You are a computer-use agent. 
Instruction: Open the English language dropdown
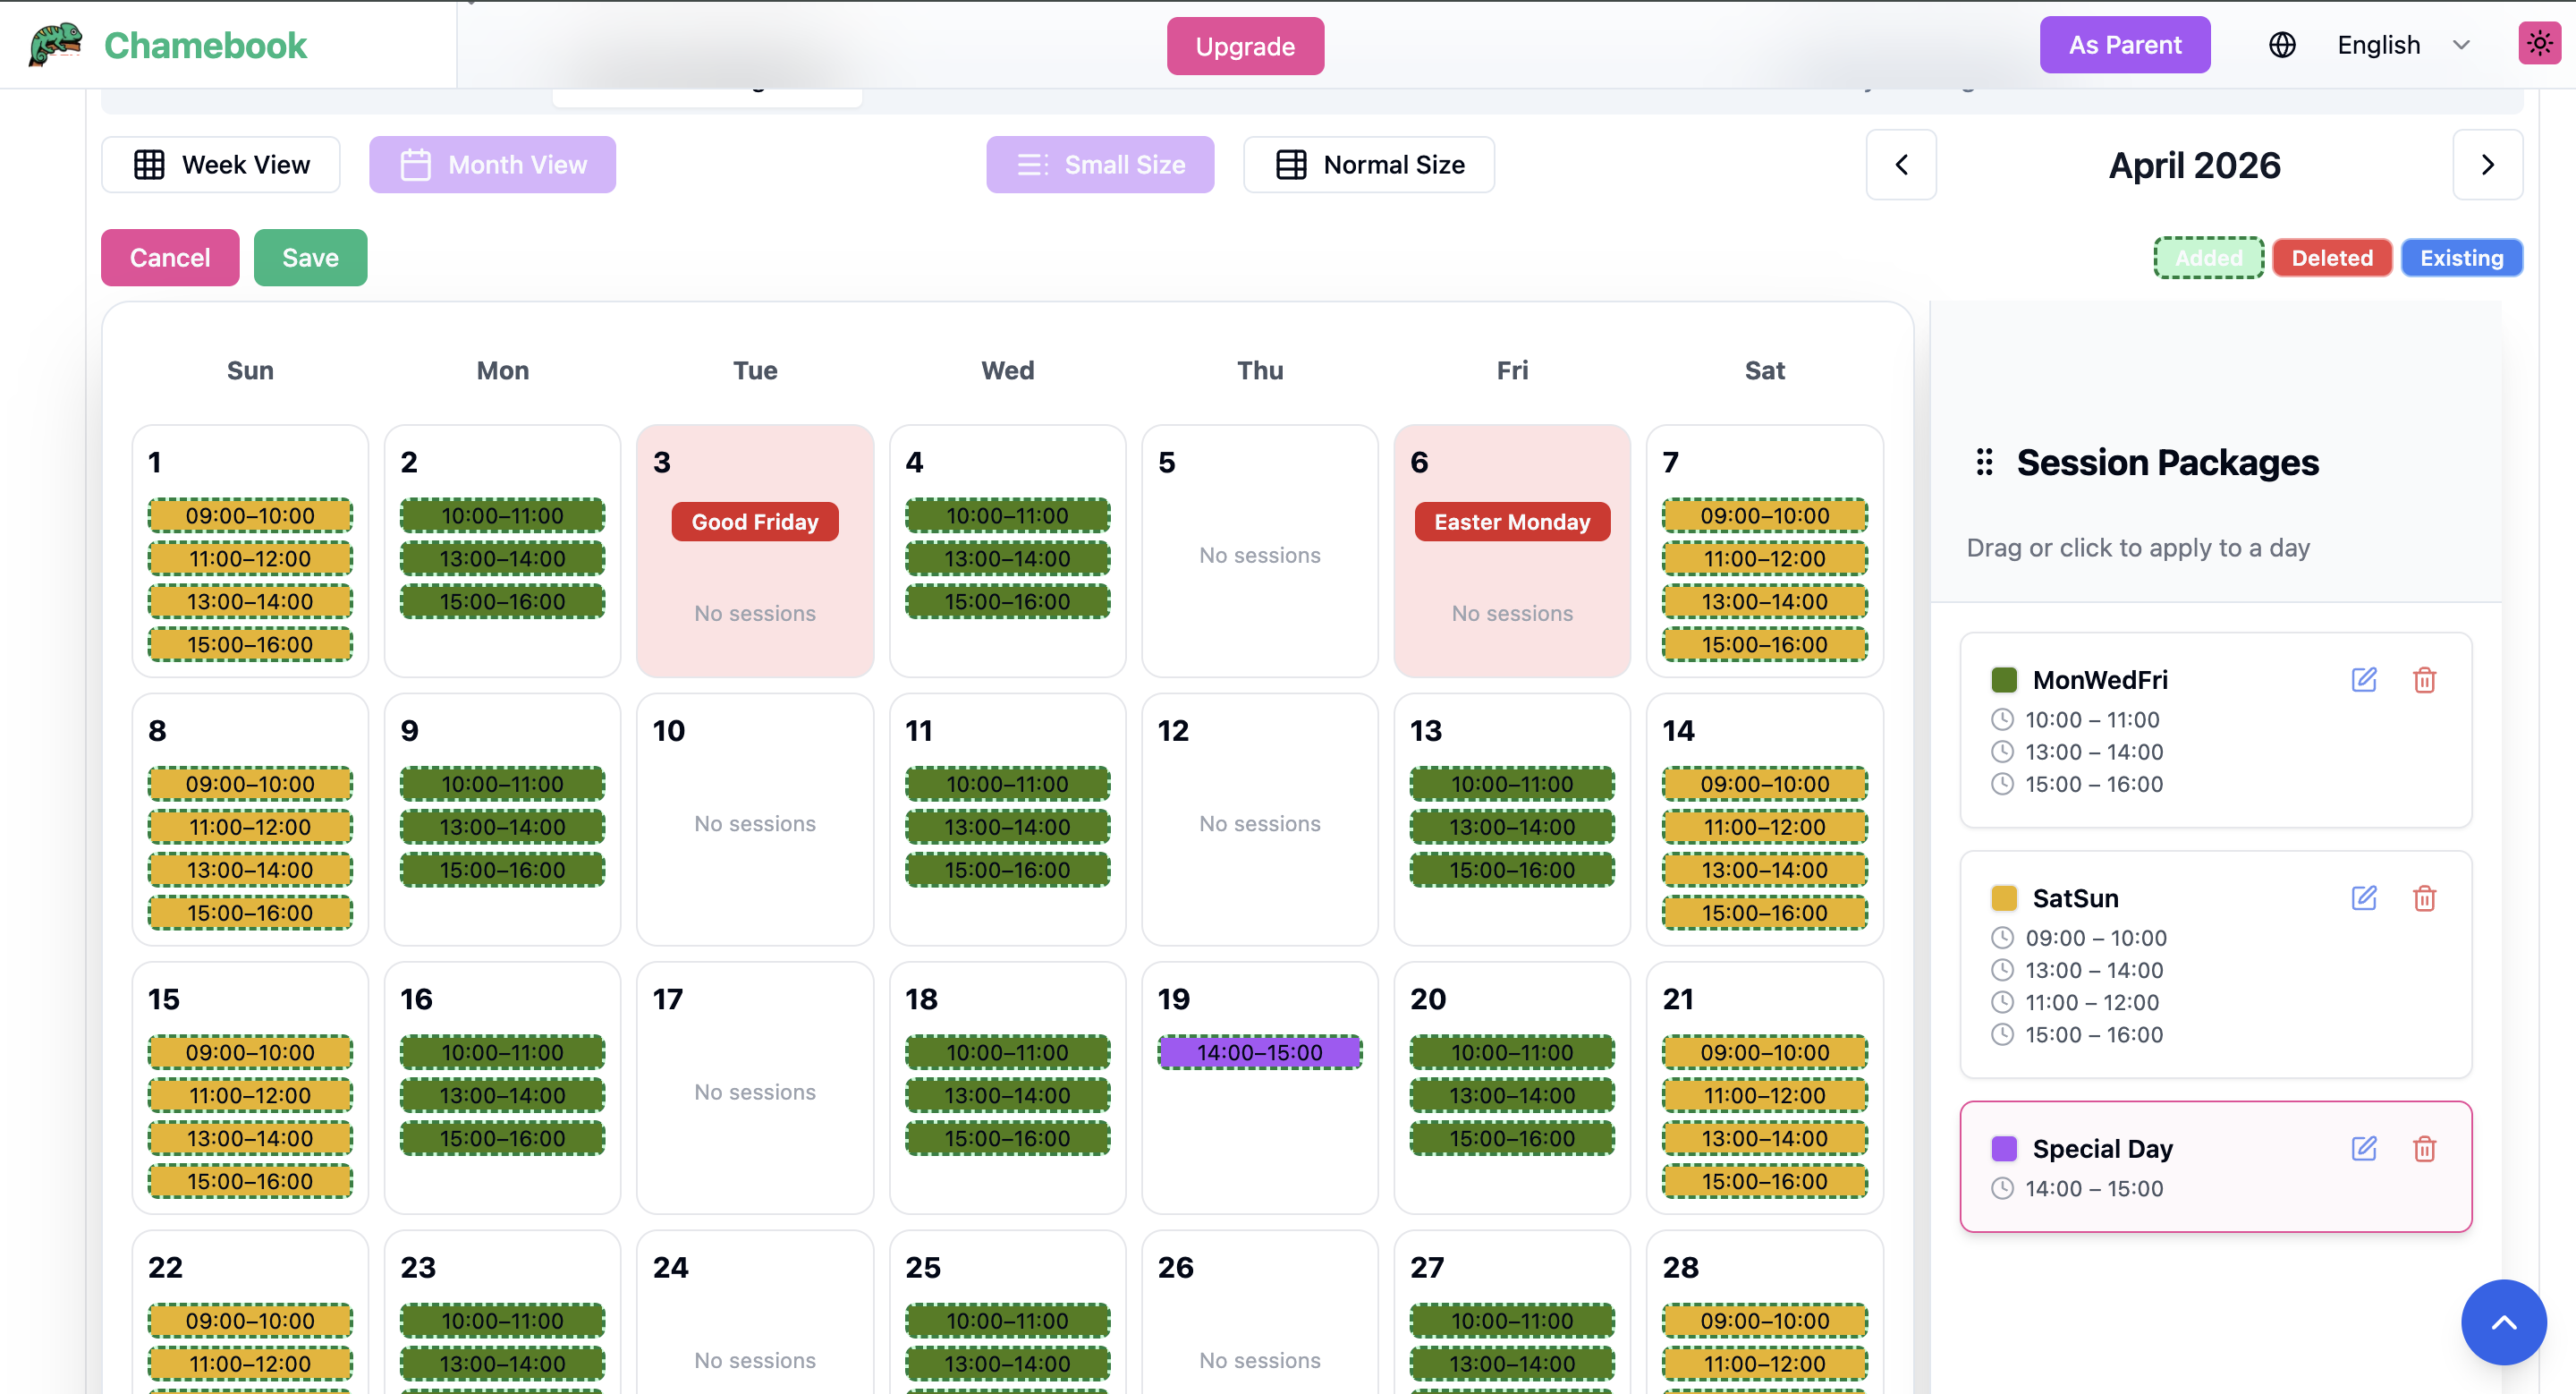[2404, 45]
